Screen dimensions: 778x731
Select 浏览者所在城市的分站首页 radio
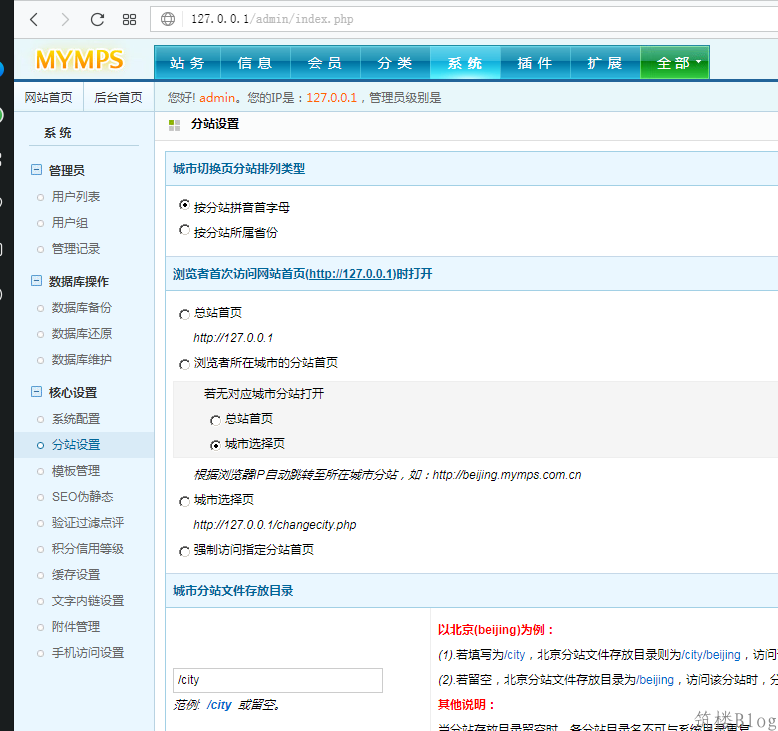[x=184, y=364]
